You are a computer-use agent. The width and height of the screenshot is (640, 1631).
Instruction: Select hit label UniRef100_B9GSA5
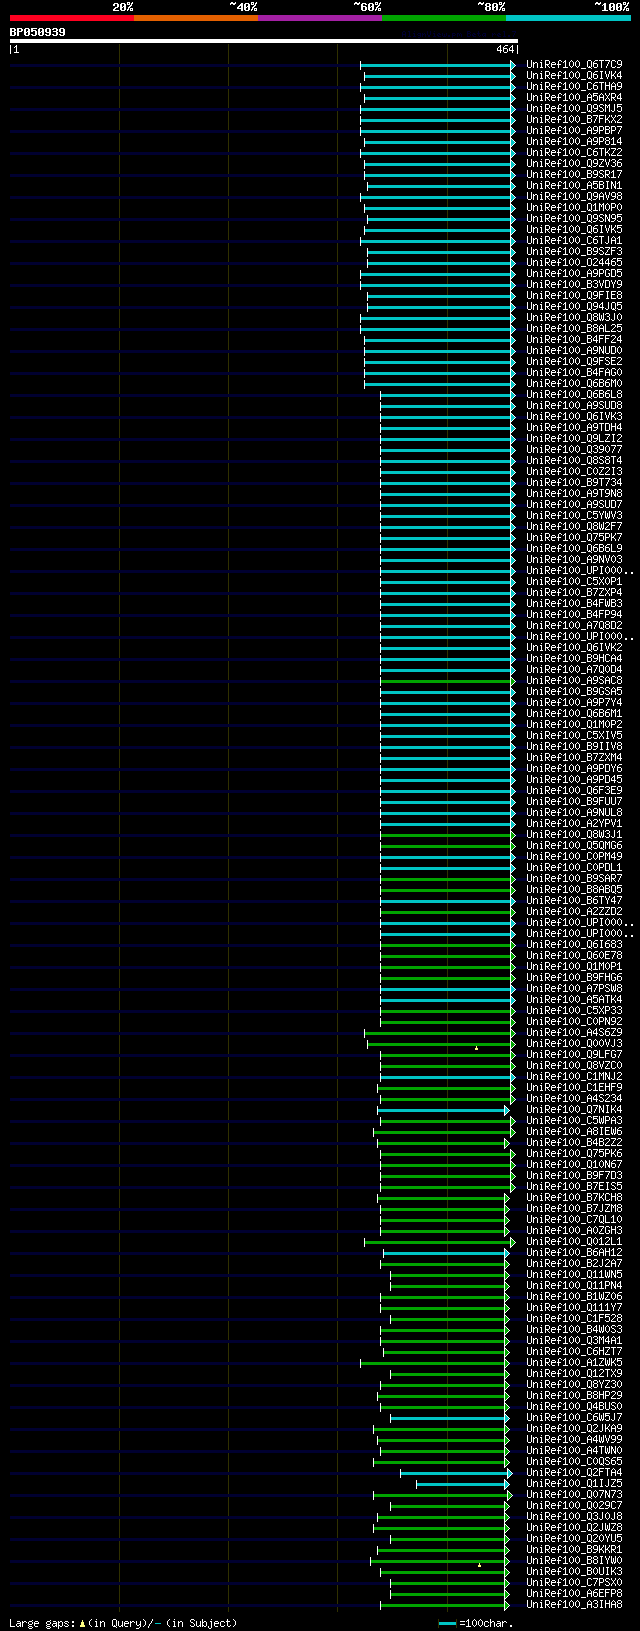[574, 691]
